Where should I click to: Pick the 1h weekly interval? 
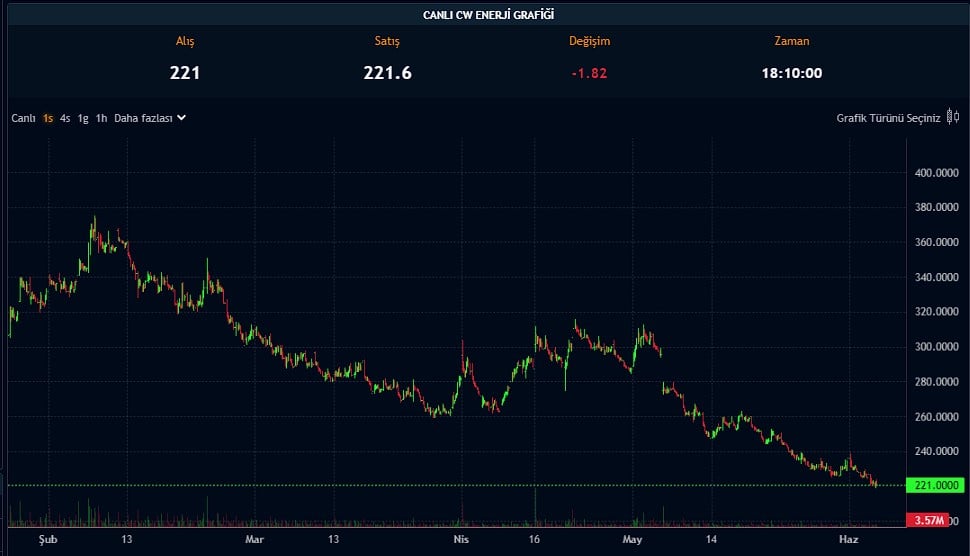pos(101,118)
